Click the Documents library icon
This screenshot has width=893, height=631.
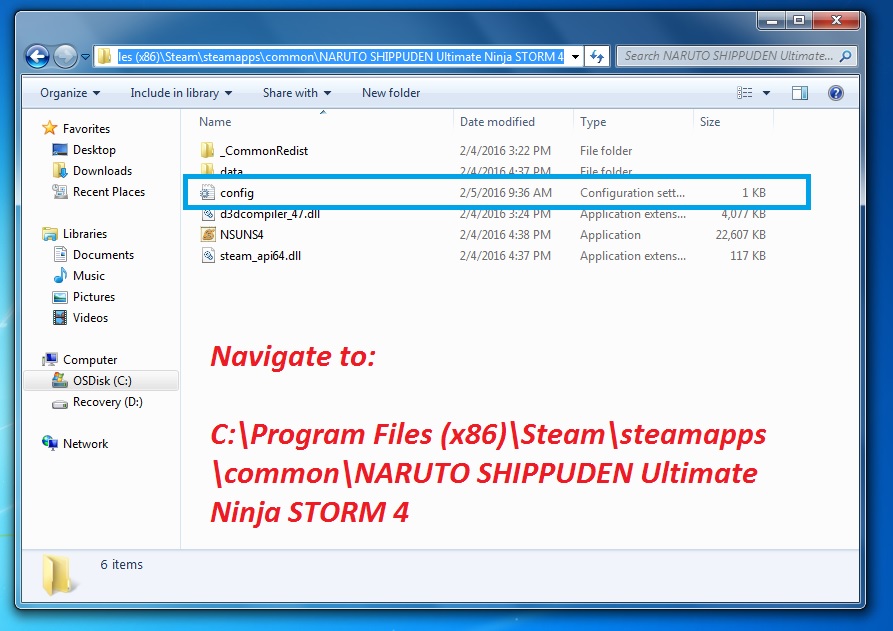click(60, 254)
